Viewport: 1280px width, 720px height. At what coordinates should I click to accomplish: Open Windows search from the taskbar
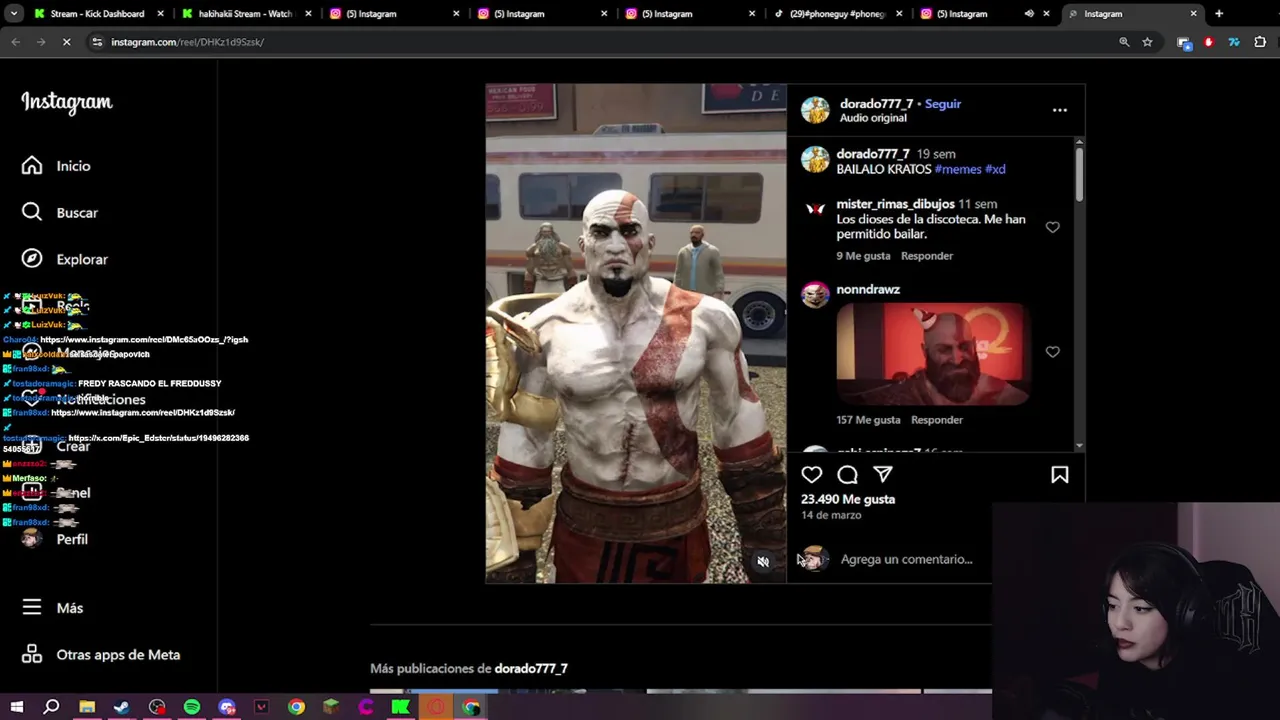click(51, 707)
